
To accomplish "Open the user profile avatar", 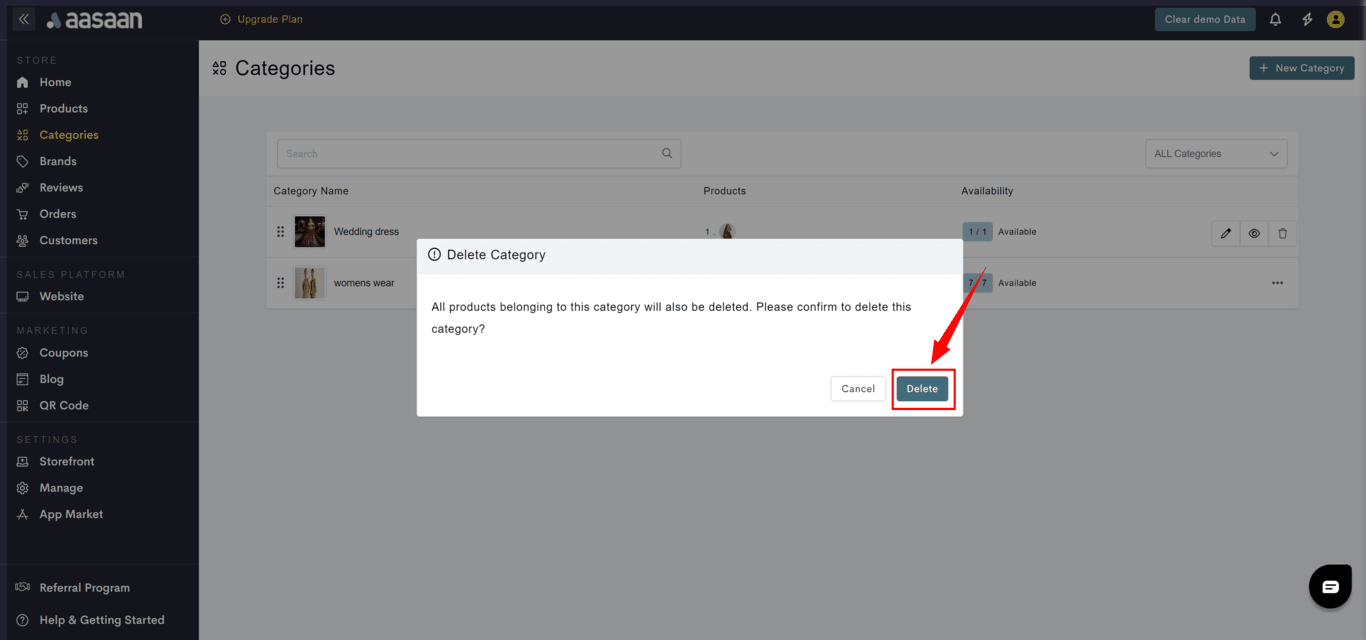I will point(1335,19).
